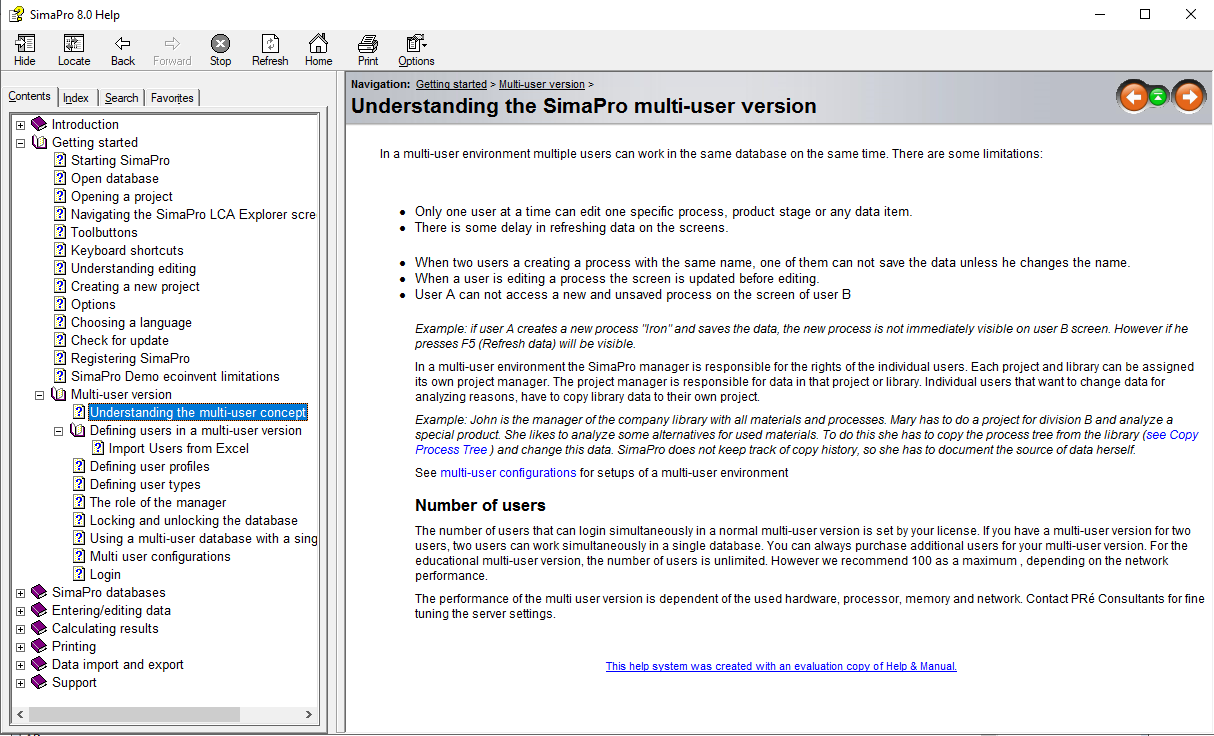Viewport: 1214px width, 736px height.
Task: Open the Defining user types topic
Action: click(145, 485)
